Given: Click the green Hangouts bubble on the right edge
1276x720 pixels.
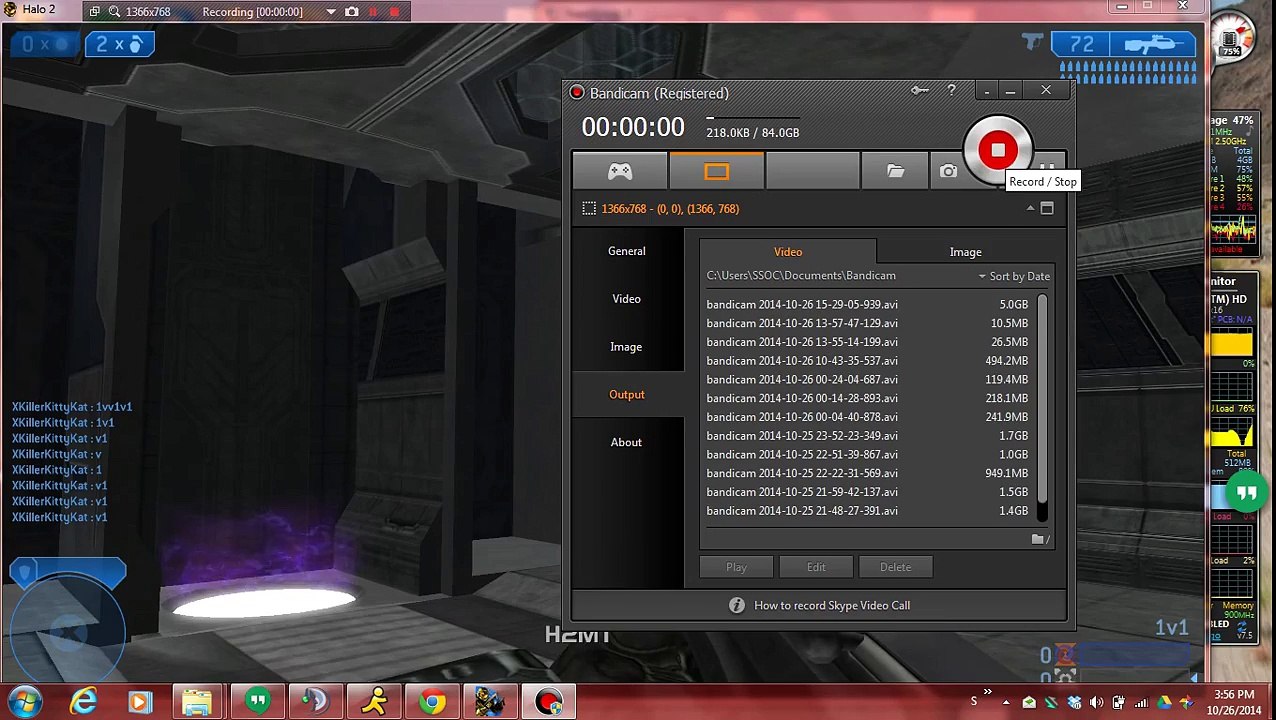Looking at the screenshot, I should click(1246, 492).
